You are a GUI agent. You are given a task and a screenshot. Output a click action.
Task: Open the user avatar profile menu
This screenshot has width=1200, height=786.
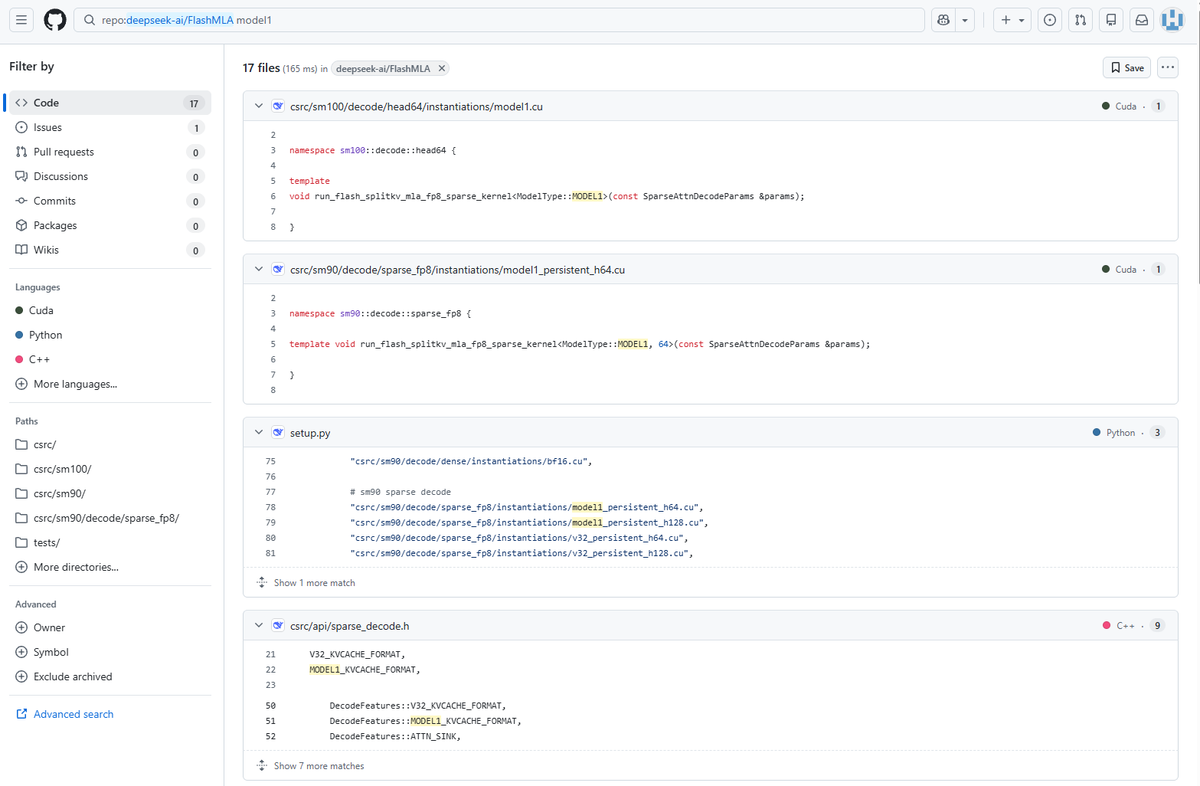(1172, 20)
